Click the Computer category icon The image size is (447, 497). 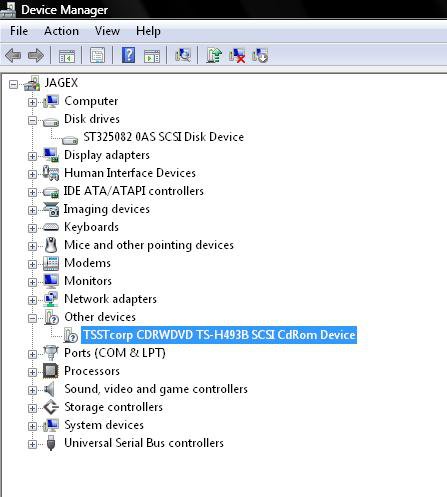[51, 101]
